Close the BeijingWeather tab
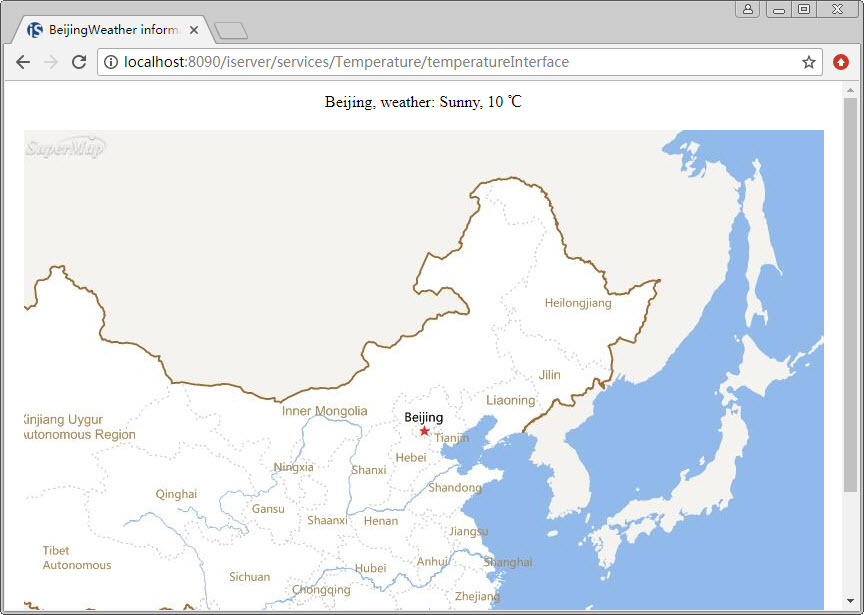The height and width of the screenshot is (615, 864). tap(194, 30)
